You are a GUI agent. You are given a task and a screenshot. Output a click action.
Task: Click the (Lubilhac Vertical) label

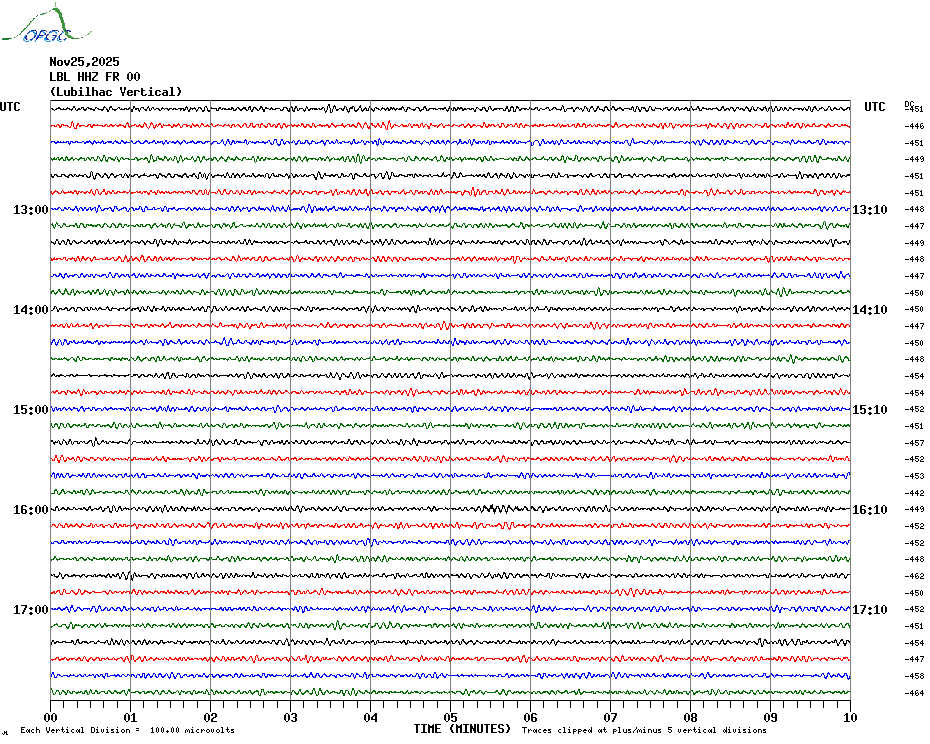[x=116, y=92]
